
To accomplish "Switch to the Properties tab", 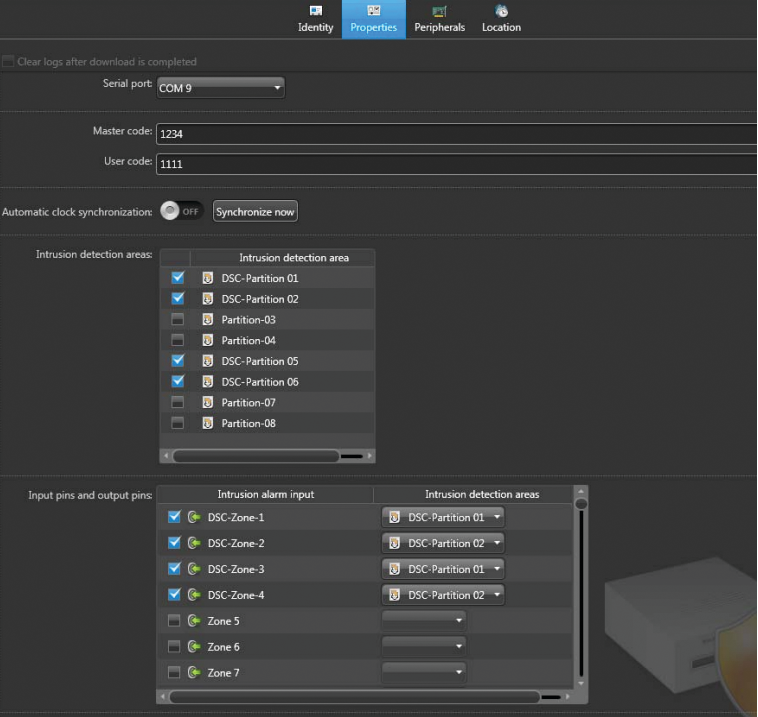I will click(373, 19).
